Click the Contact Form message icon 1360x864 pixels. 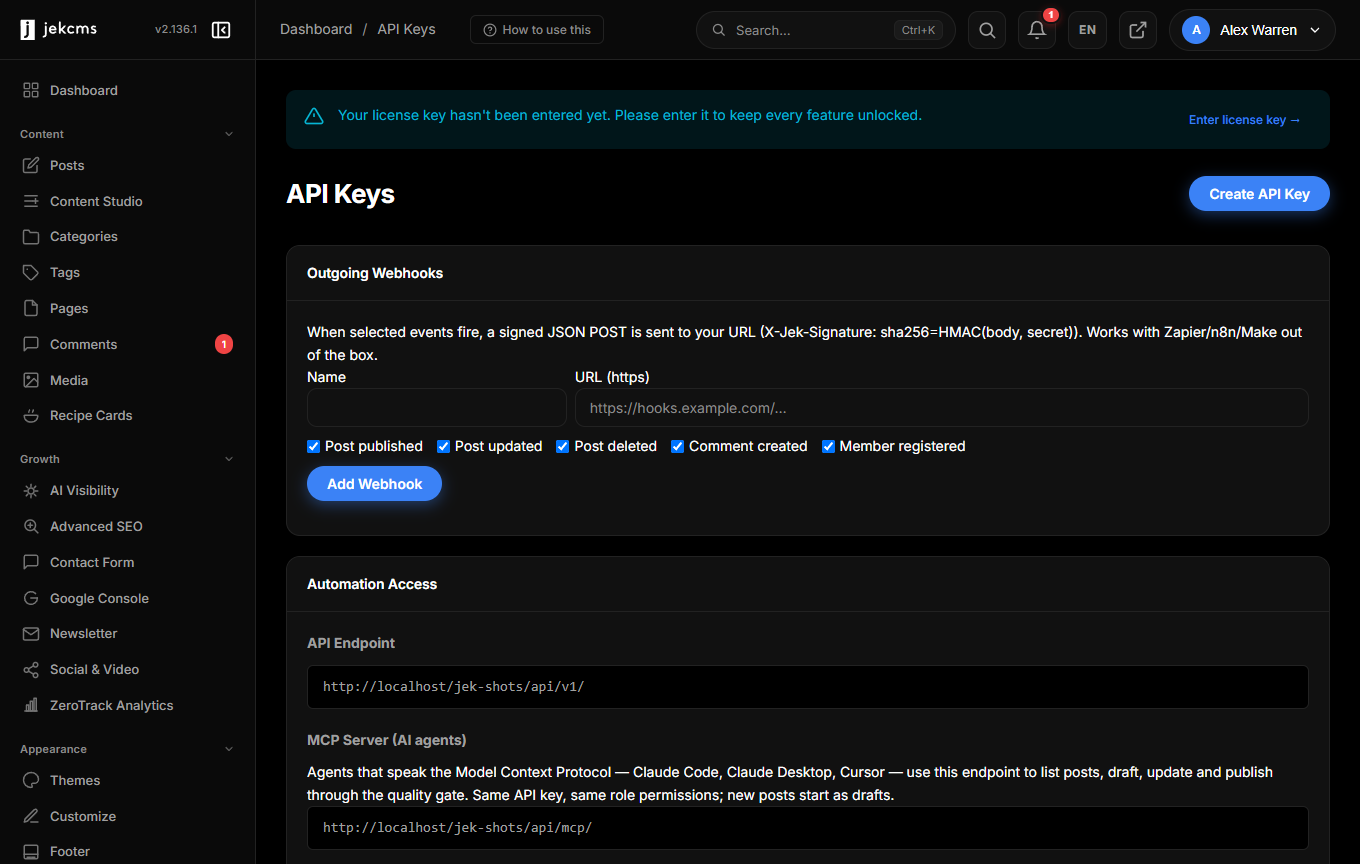click(x=31, y=562)
